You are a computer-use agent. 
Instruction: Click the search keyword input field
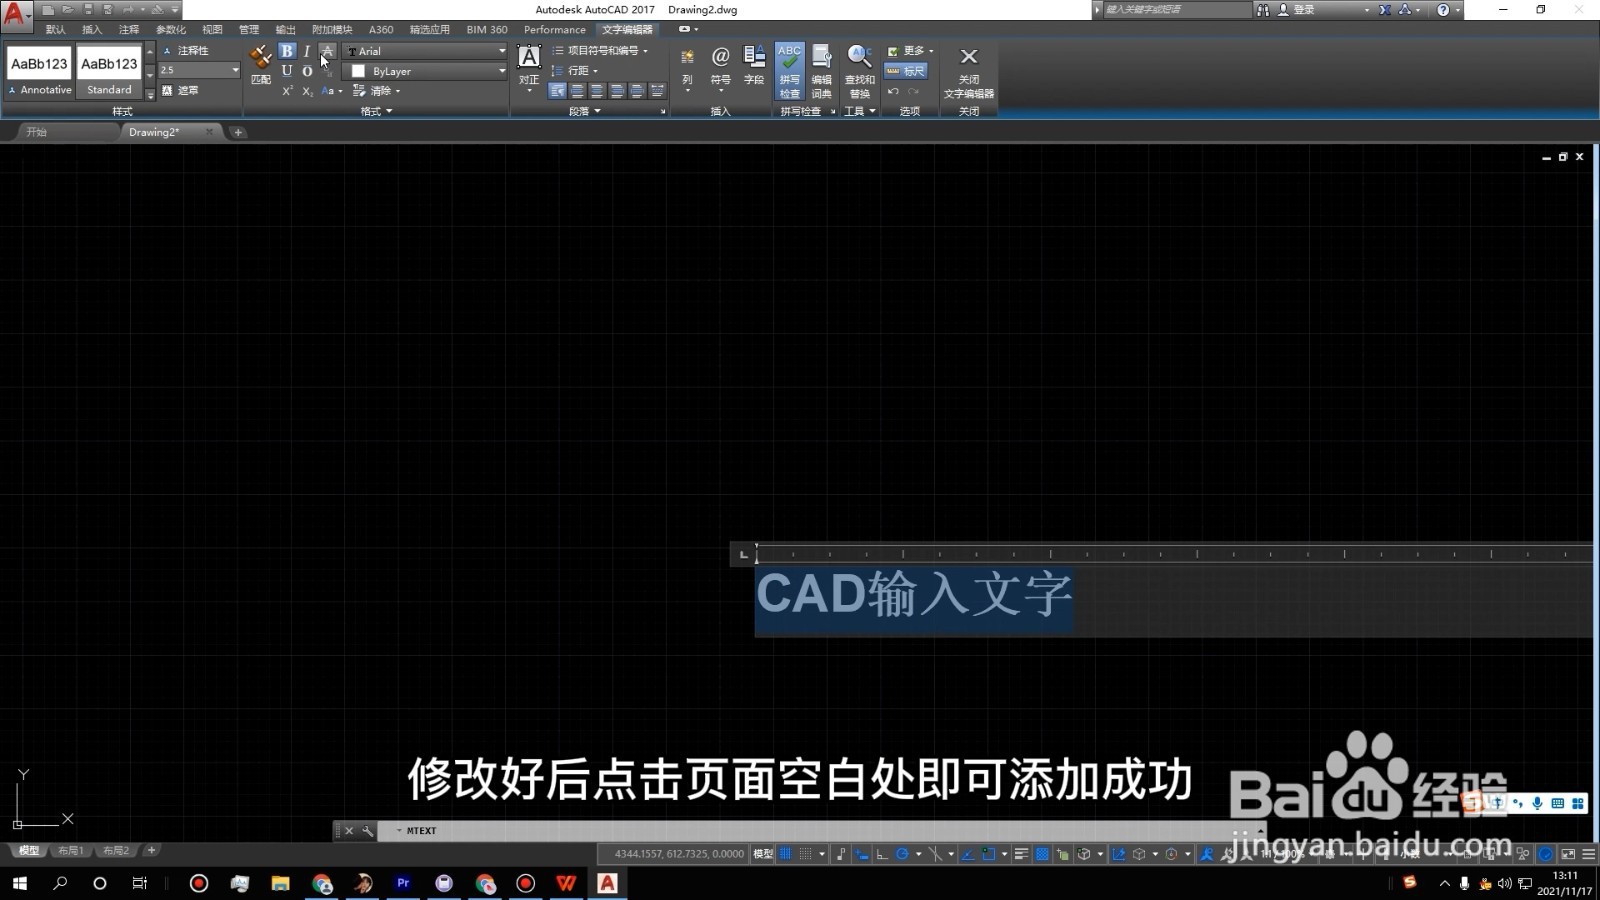1176,9
